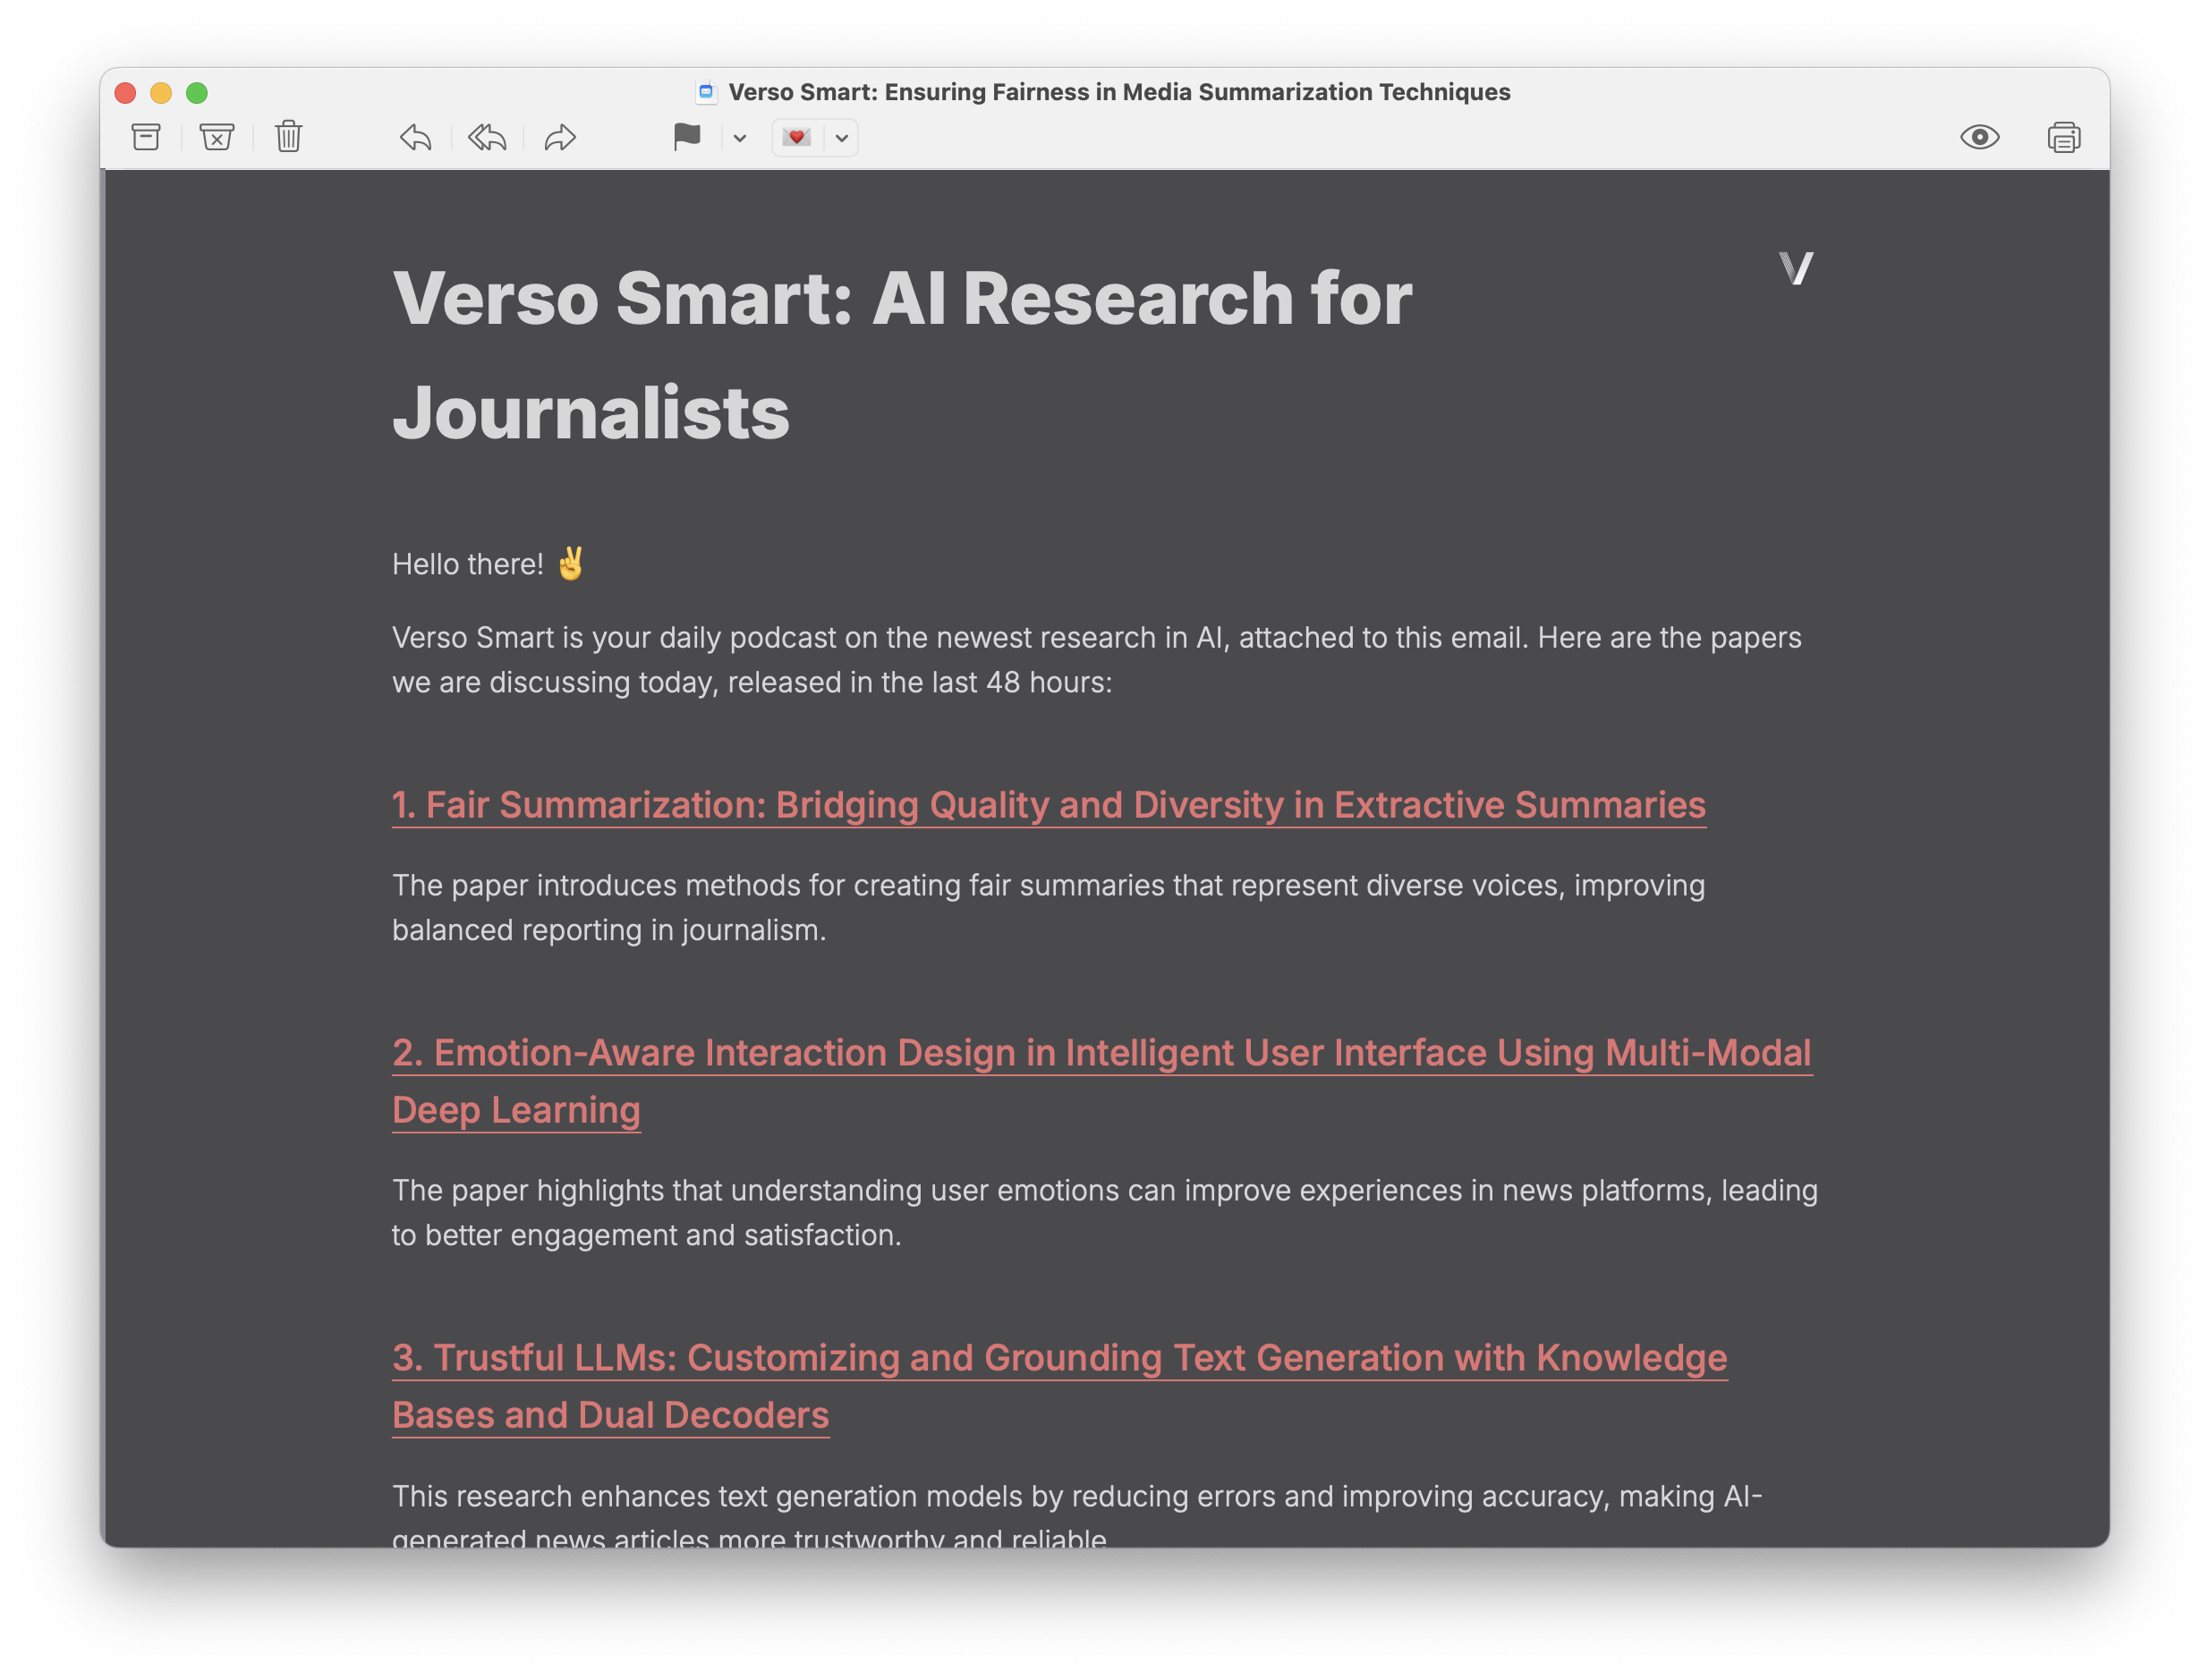Move this message to Junk
The width and height of the screenshot is (2210, 1680).
(x=217, y=137)
